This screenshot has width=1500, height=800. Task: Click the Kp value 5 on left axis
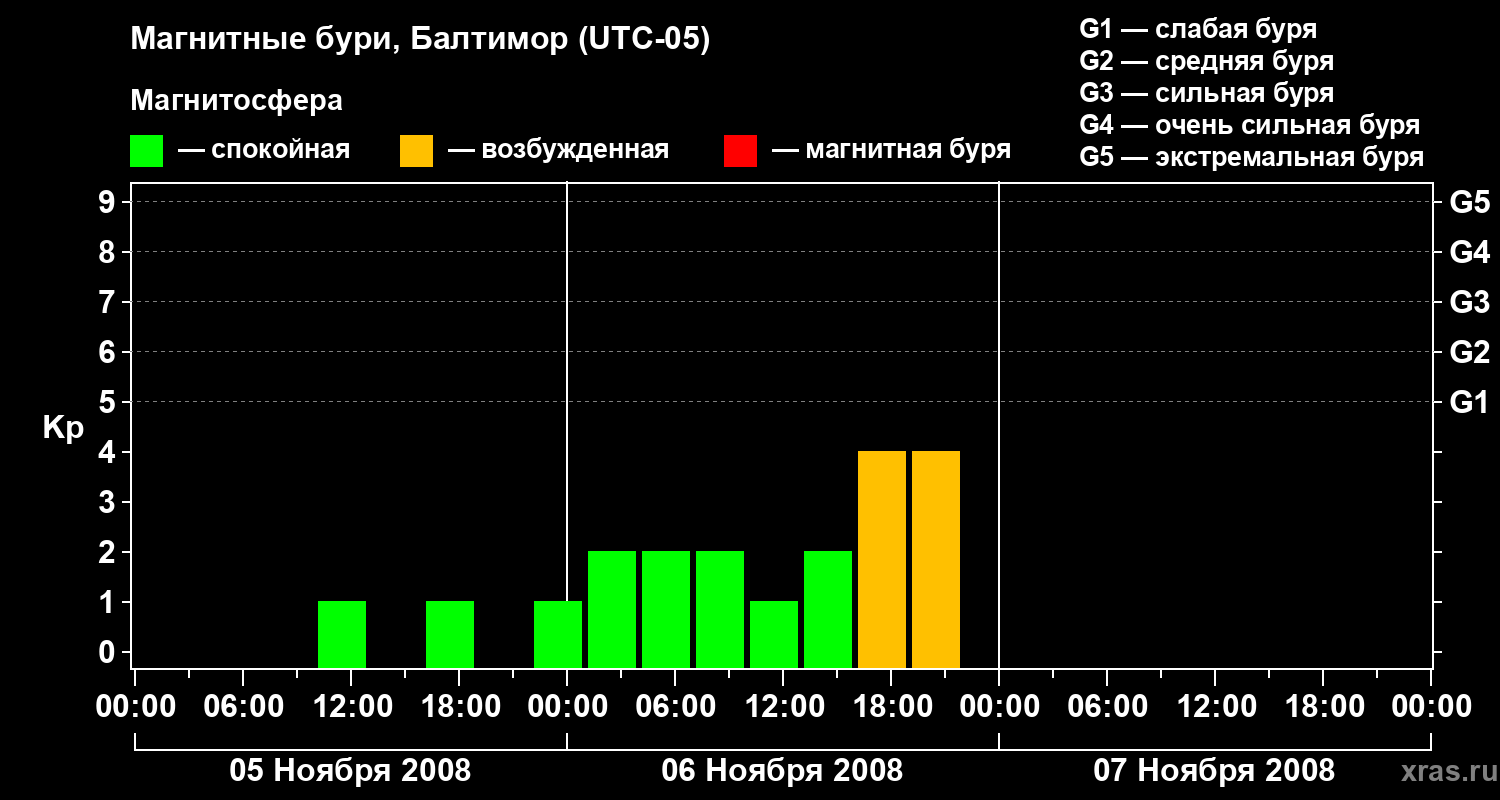(x=109, y=402)
